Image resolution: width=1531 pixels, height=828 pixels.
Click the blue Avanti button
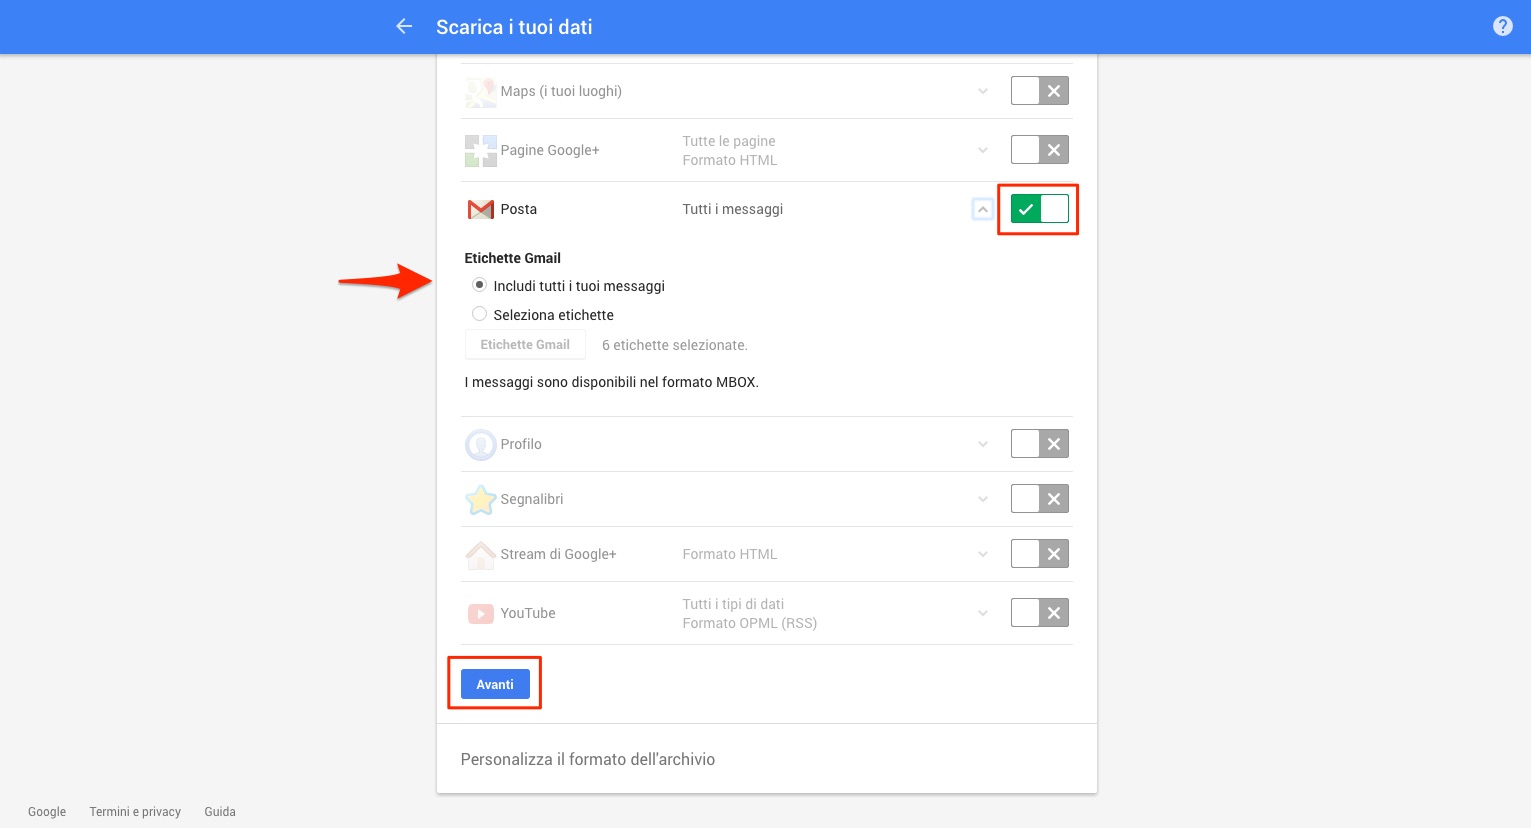pos(495,684)
